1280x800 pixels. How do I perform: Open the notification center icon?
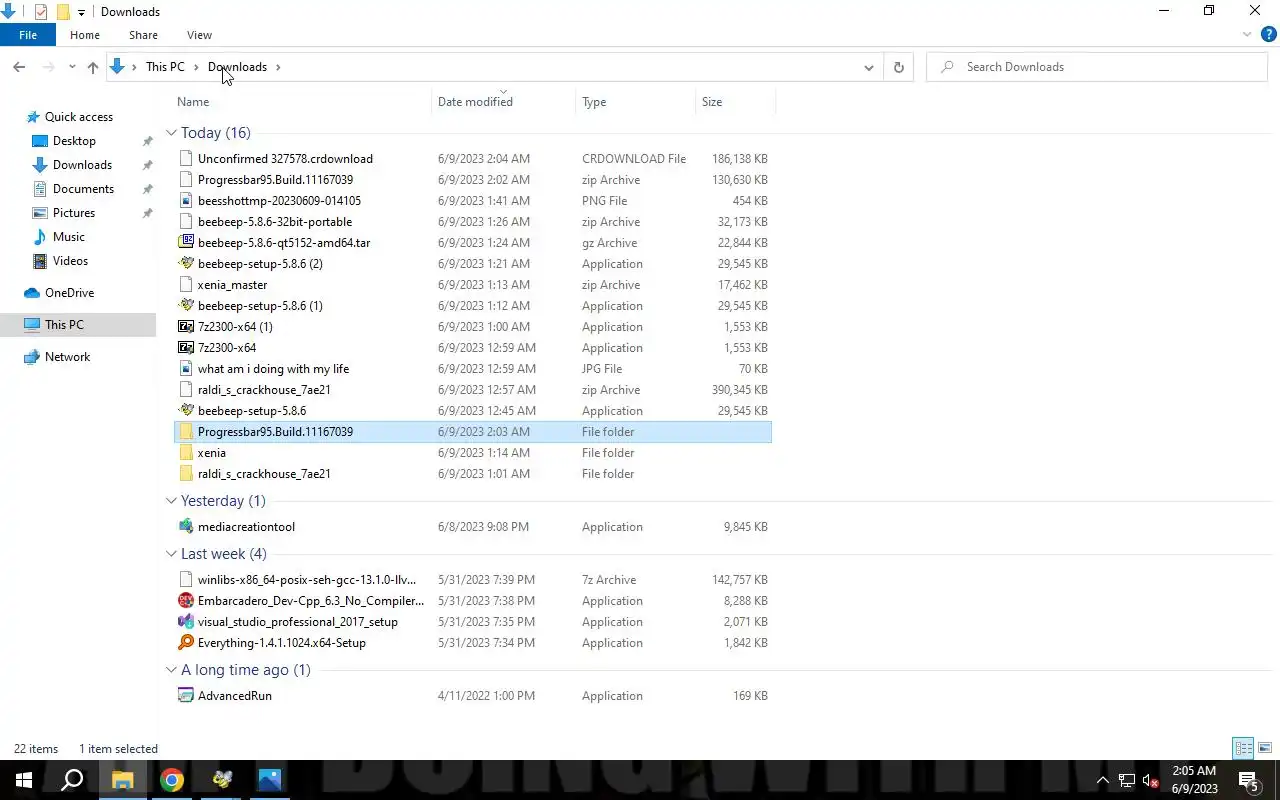pos(1248,780)
